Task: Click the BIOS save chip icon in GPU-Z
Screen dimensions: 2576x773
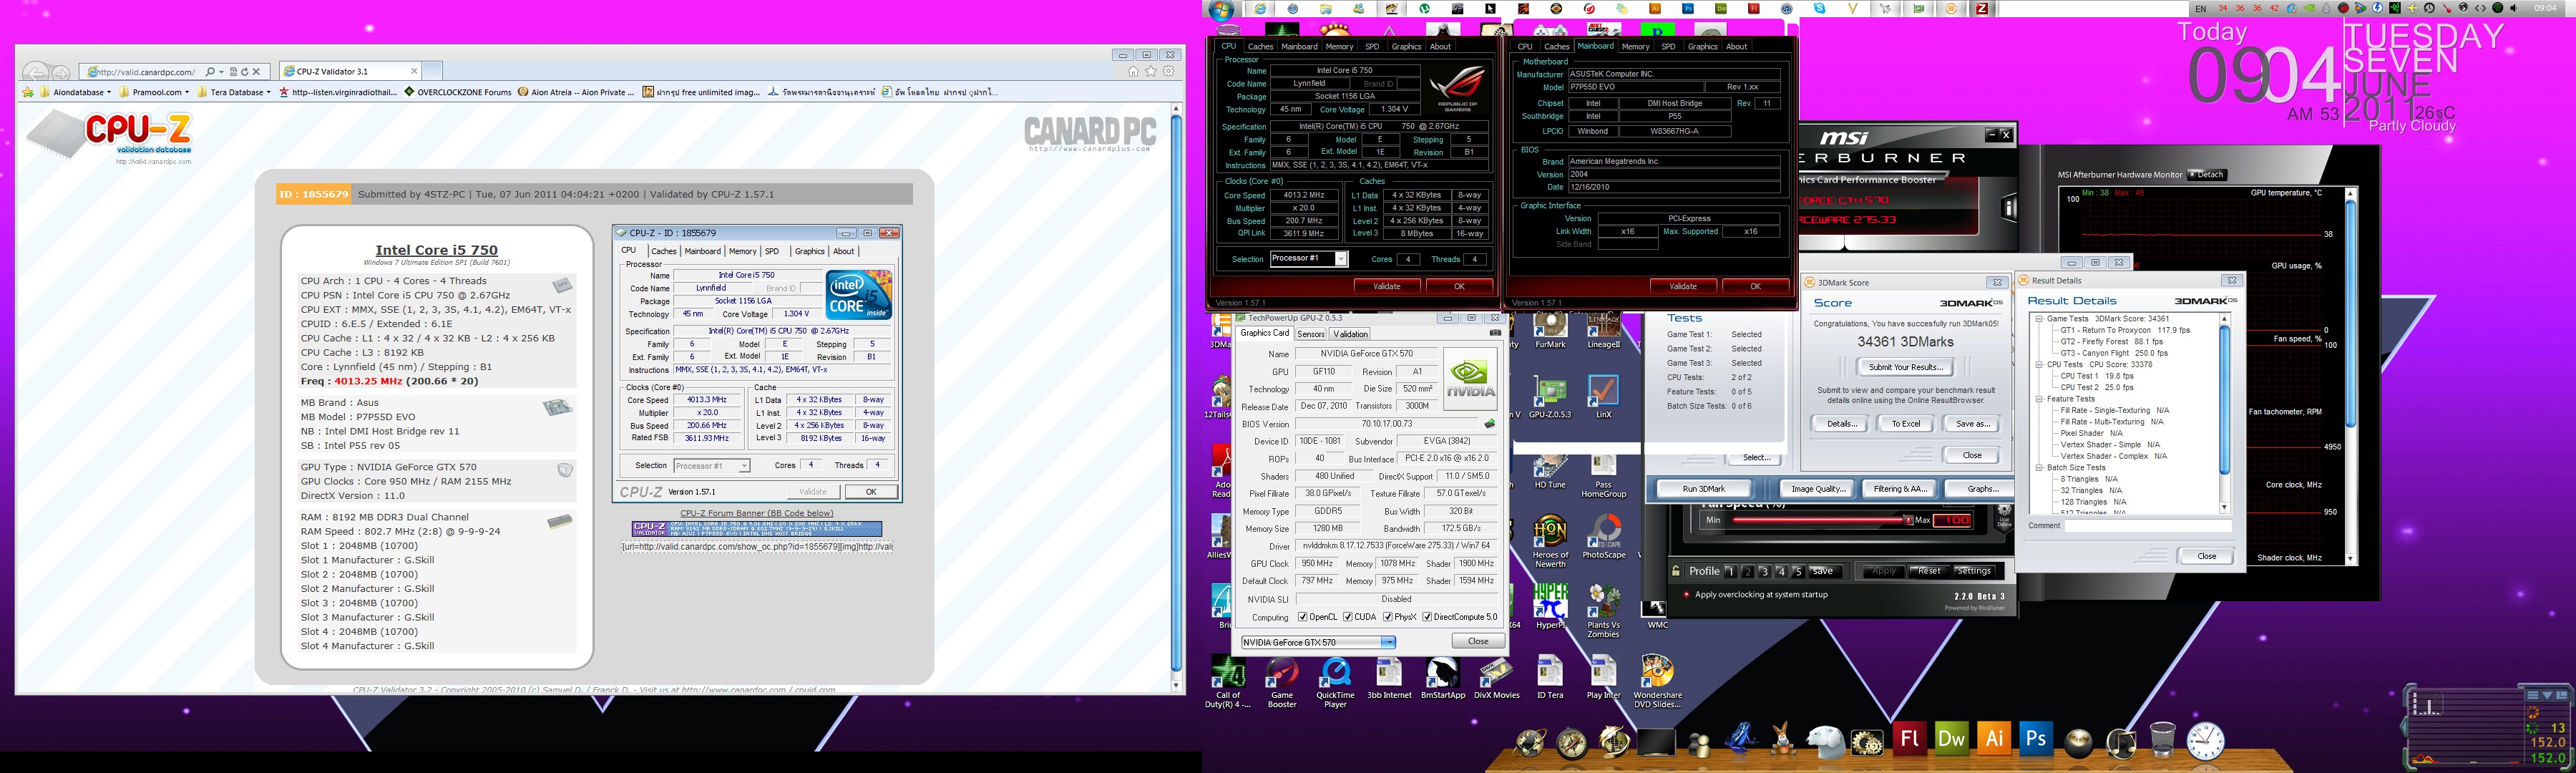Action: 1489,424
